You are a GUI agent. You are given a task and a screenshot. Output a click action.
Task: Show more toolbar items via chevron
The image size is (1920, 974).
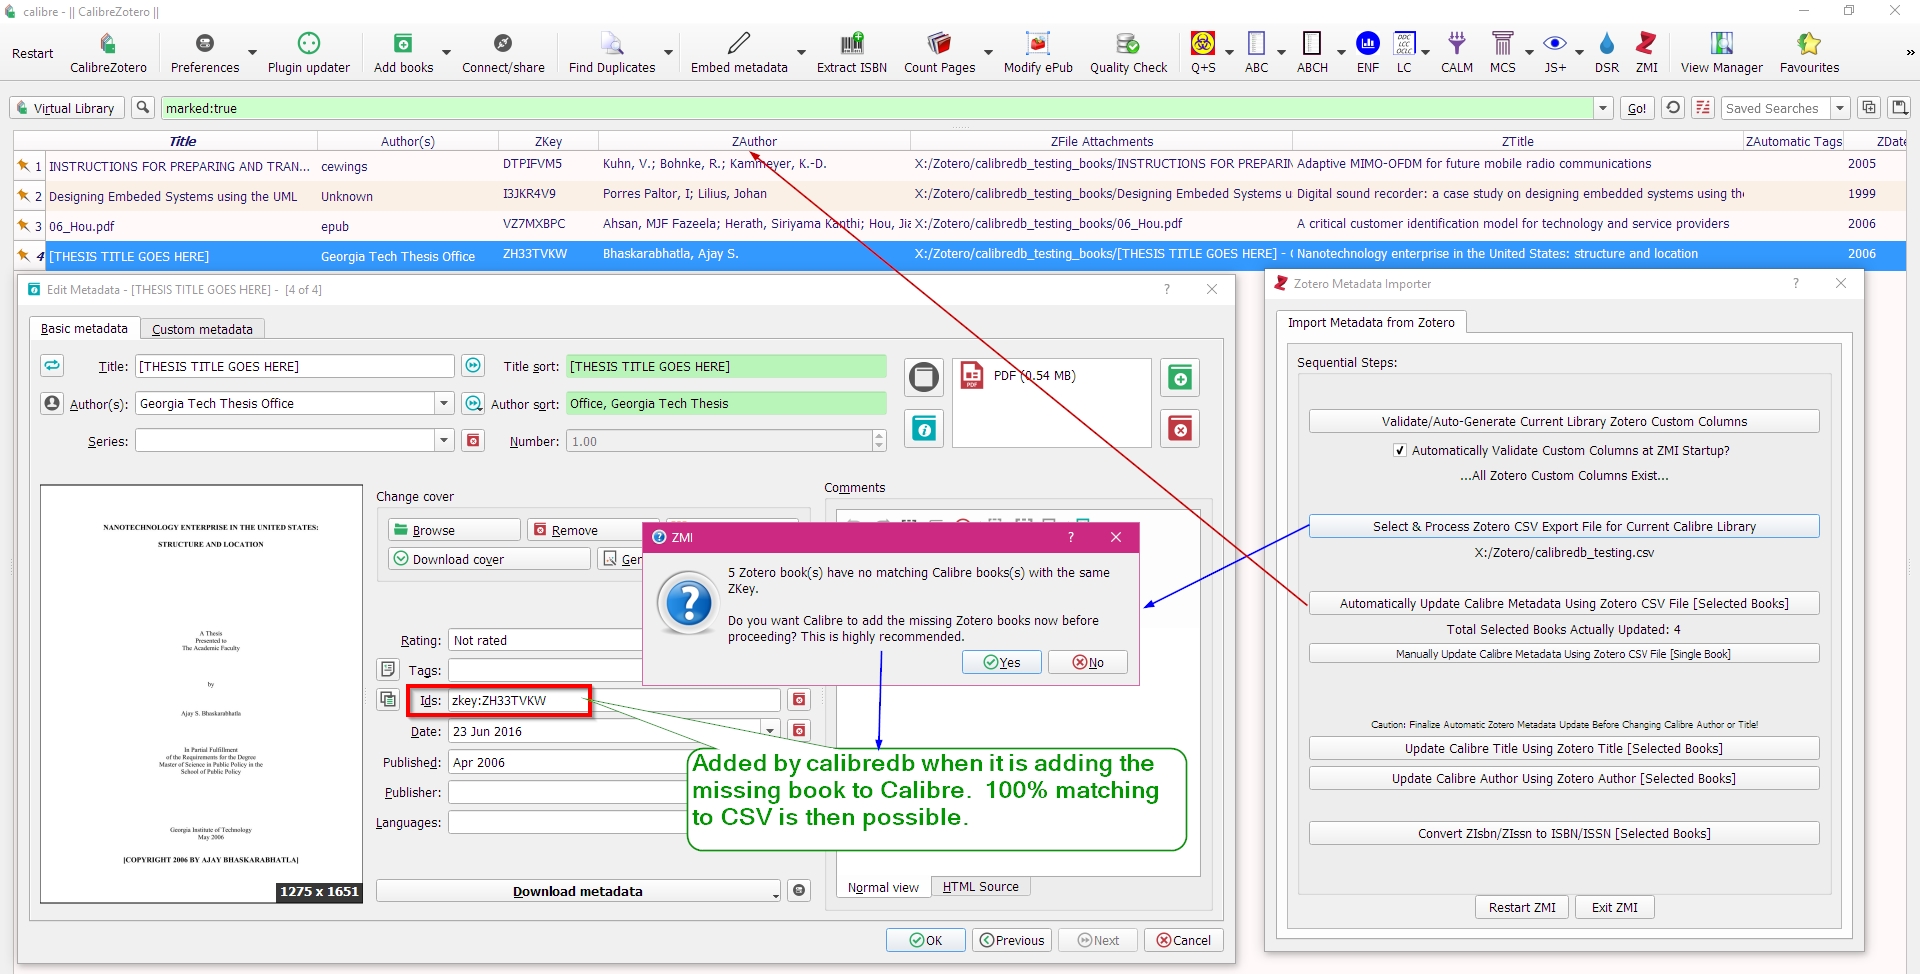(1910, 53)
